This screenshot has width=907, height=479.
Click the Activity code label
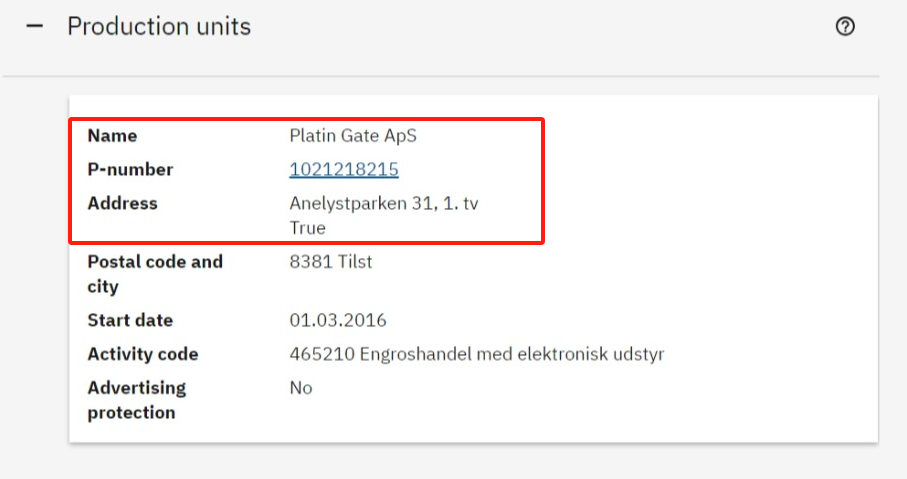(x=143, y=354)
